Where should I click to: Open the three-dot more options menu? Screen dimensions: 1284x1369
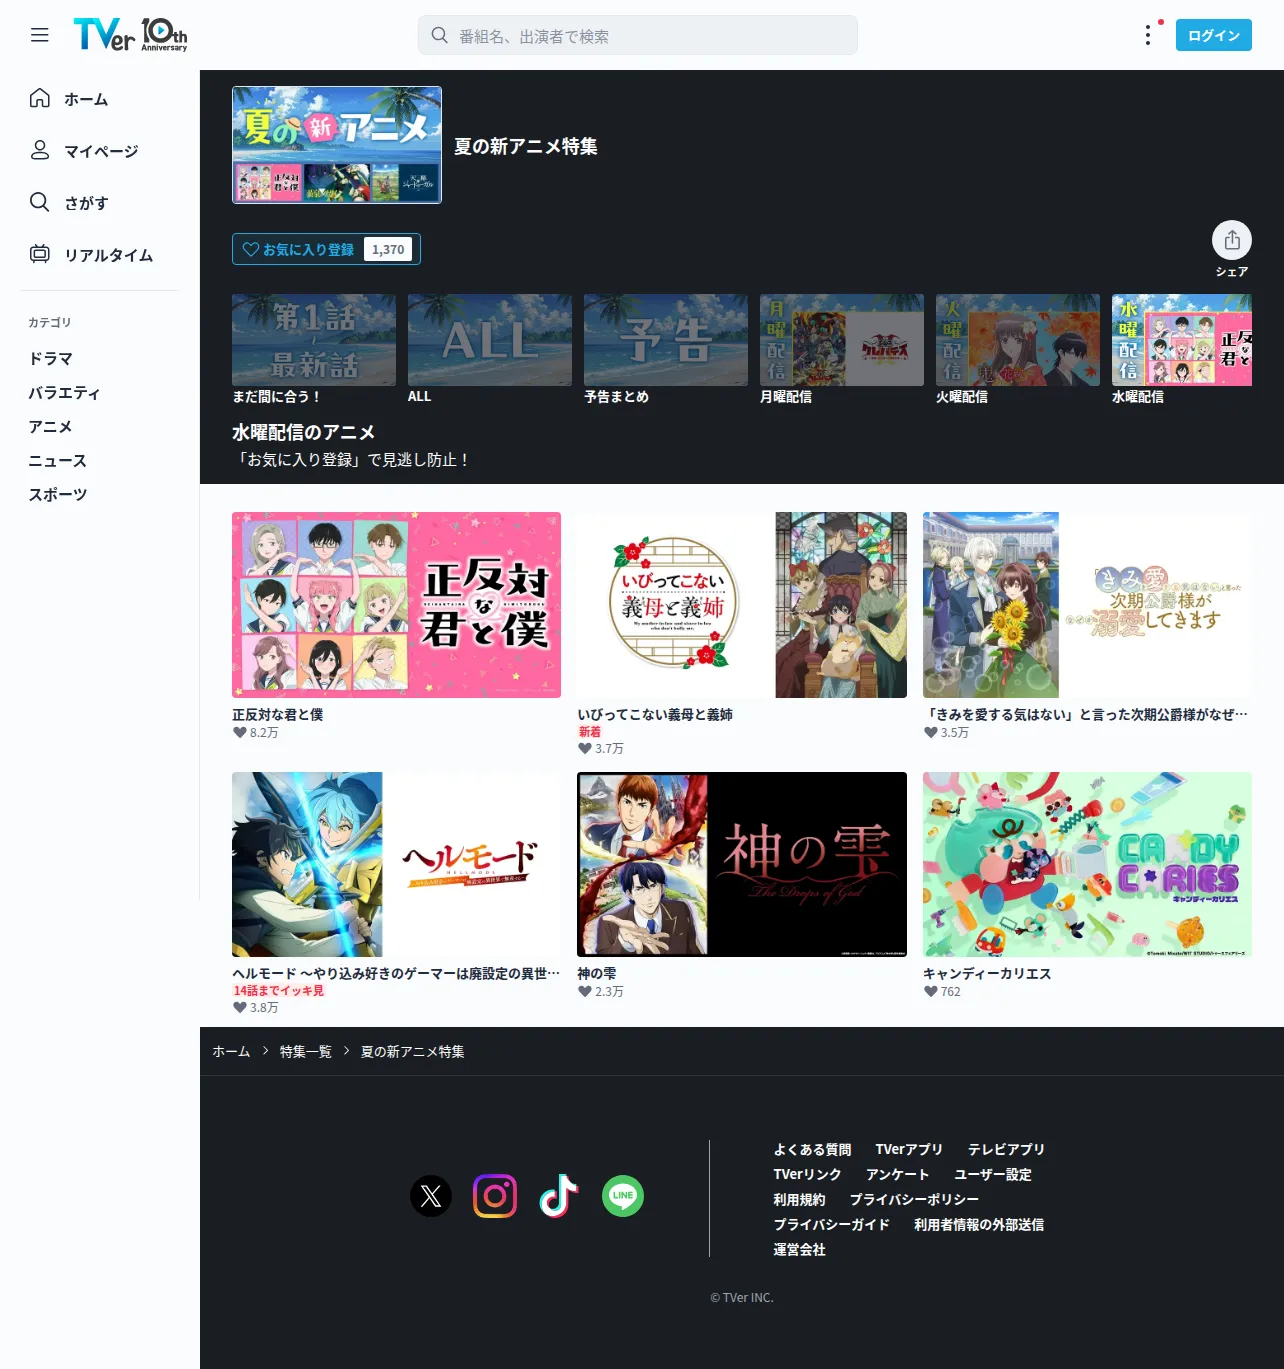1148,35
